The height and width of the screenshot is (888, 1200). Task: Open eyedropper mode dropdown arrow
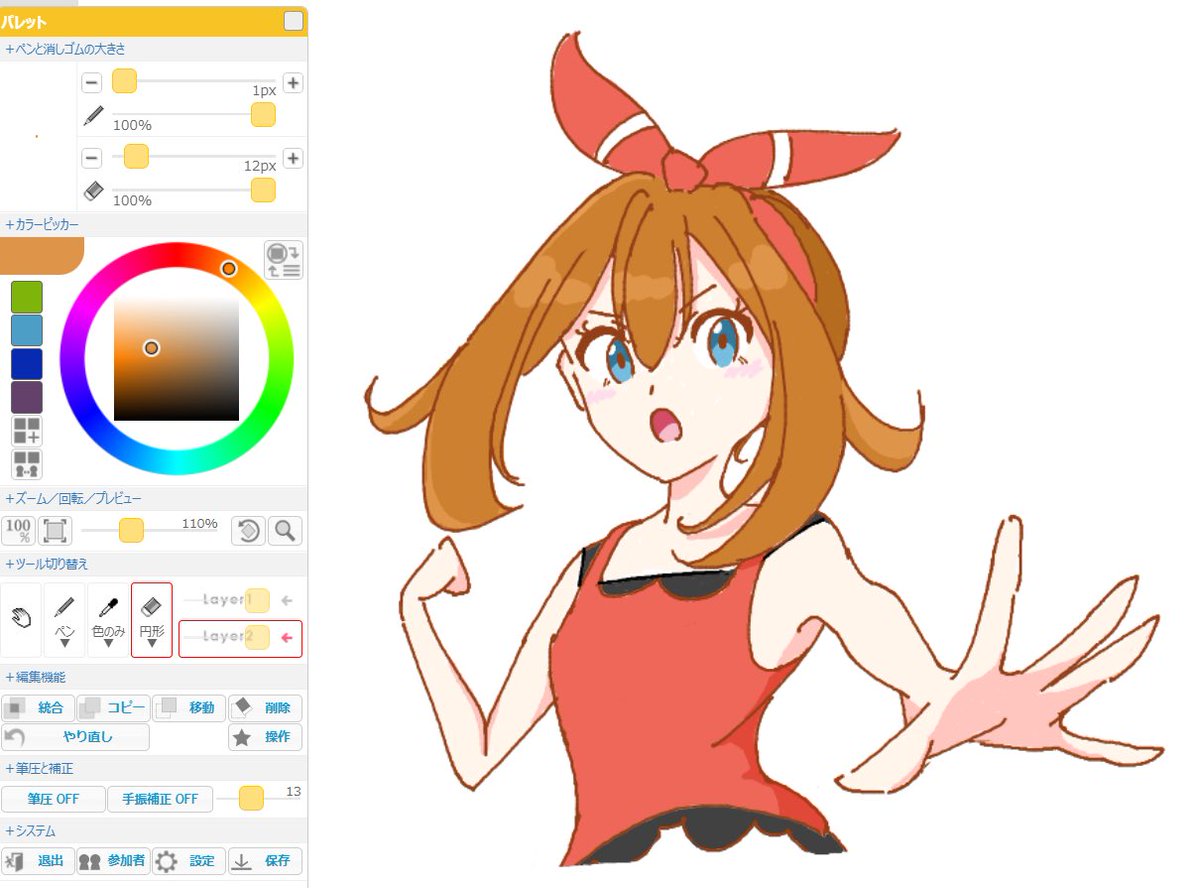click(x=108, y=645)
